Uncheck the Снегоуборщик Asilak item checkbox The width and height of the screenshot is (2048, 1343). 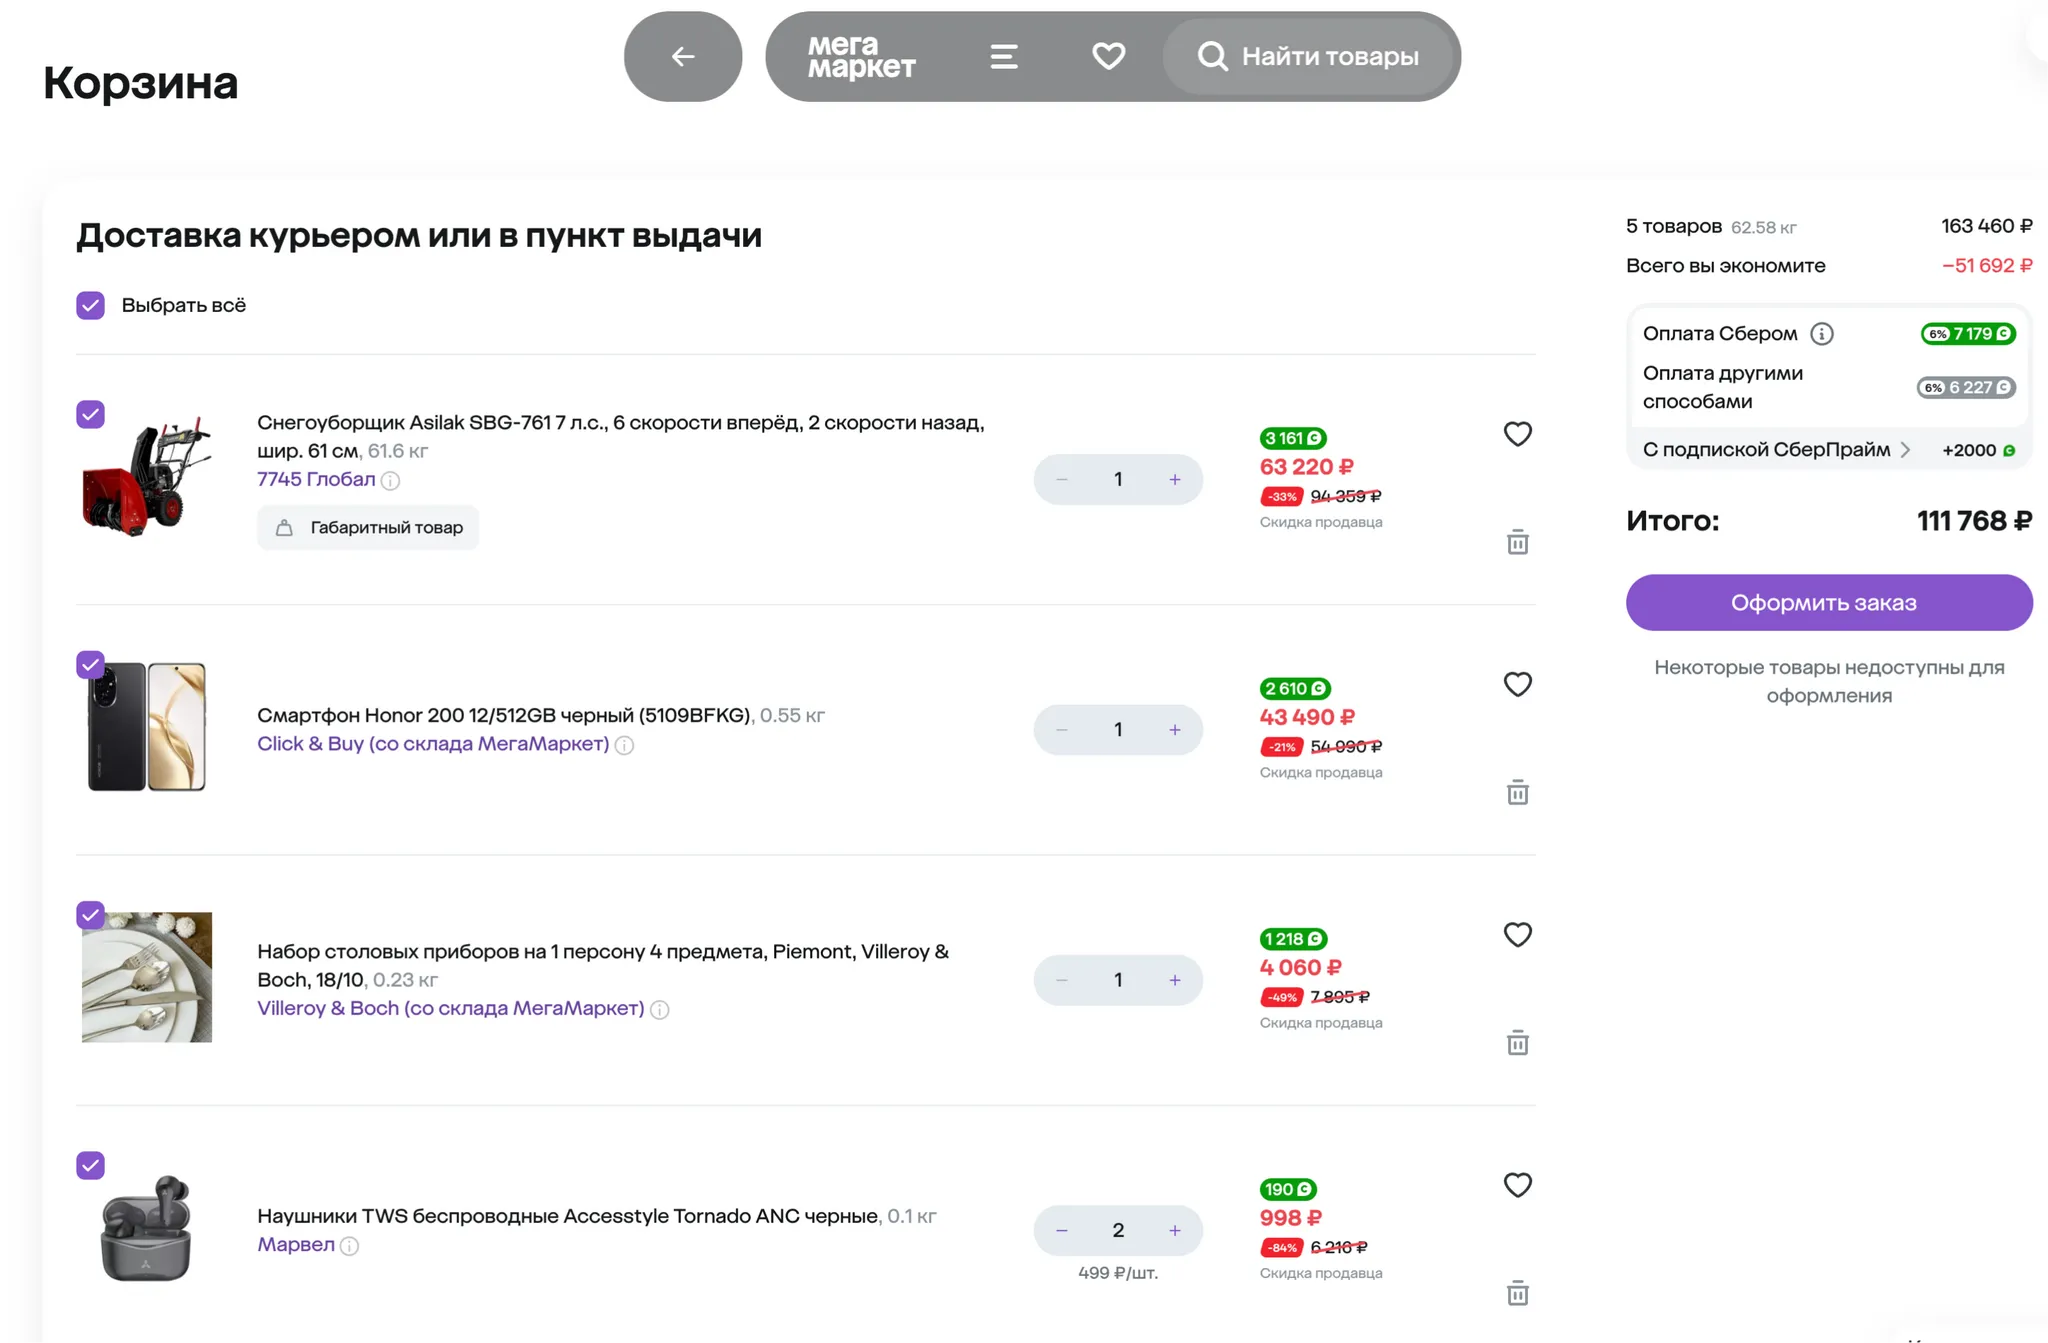click(x=91, y=414)
